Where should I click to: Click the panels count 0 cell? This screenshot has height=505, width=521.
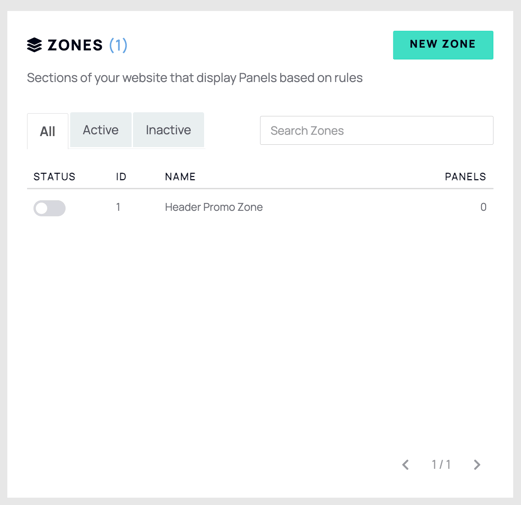point(483,207)
